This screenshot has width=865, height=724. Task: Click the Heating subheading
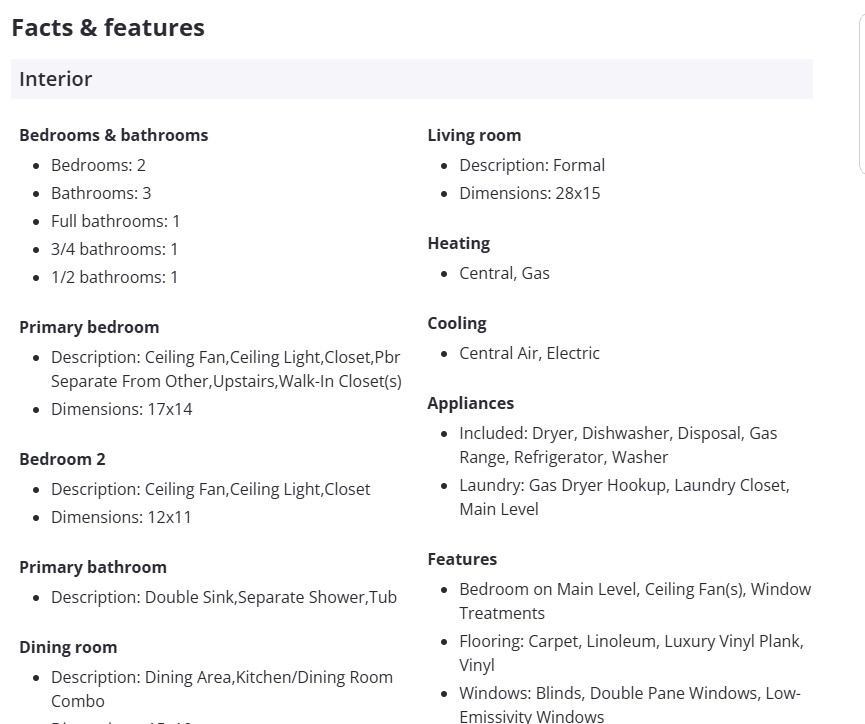[458, 243]
